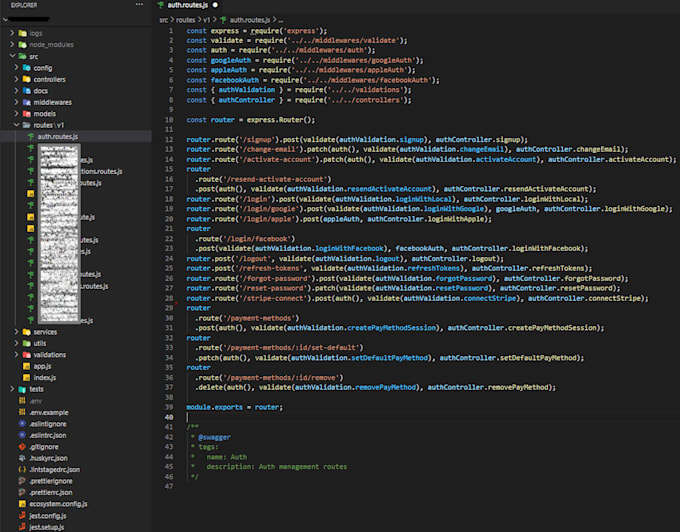The width and height of the screenshot is (680, 532).
Task: Expand the middlewares folder chevron
Action: point(16,102)
